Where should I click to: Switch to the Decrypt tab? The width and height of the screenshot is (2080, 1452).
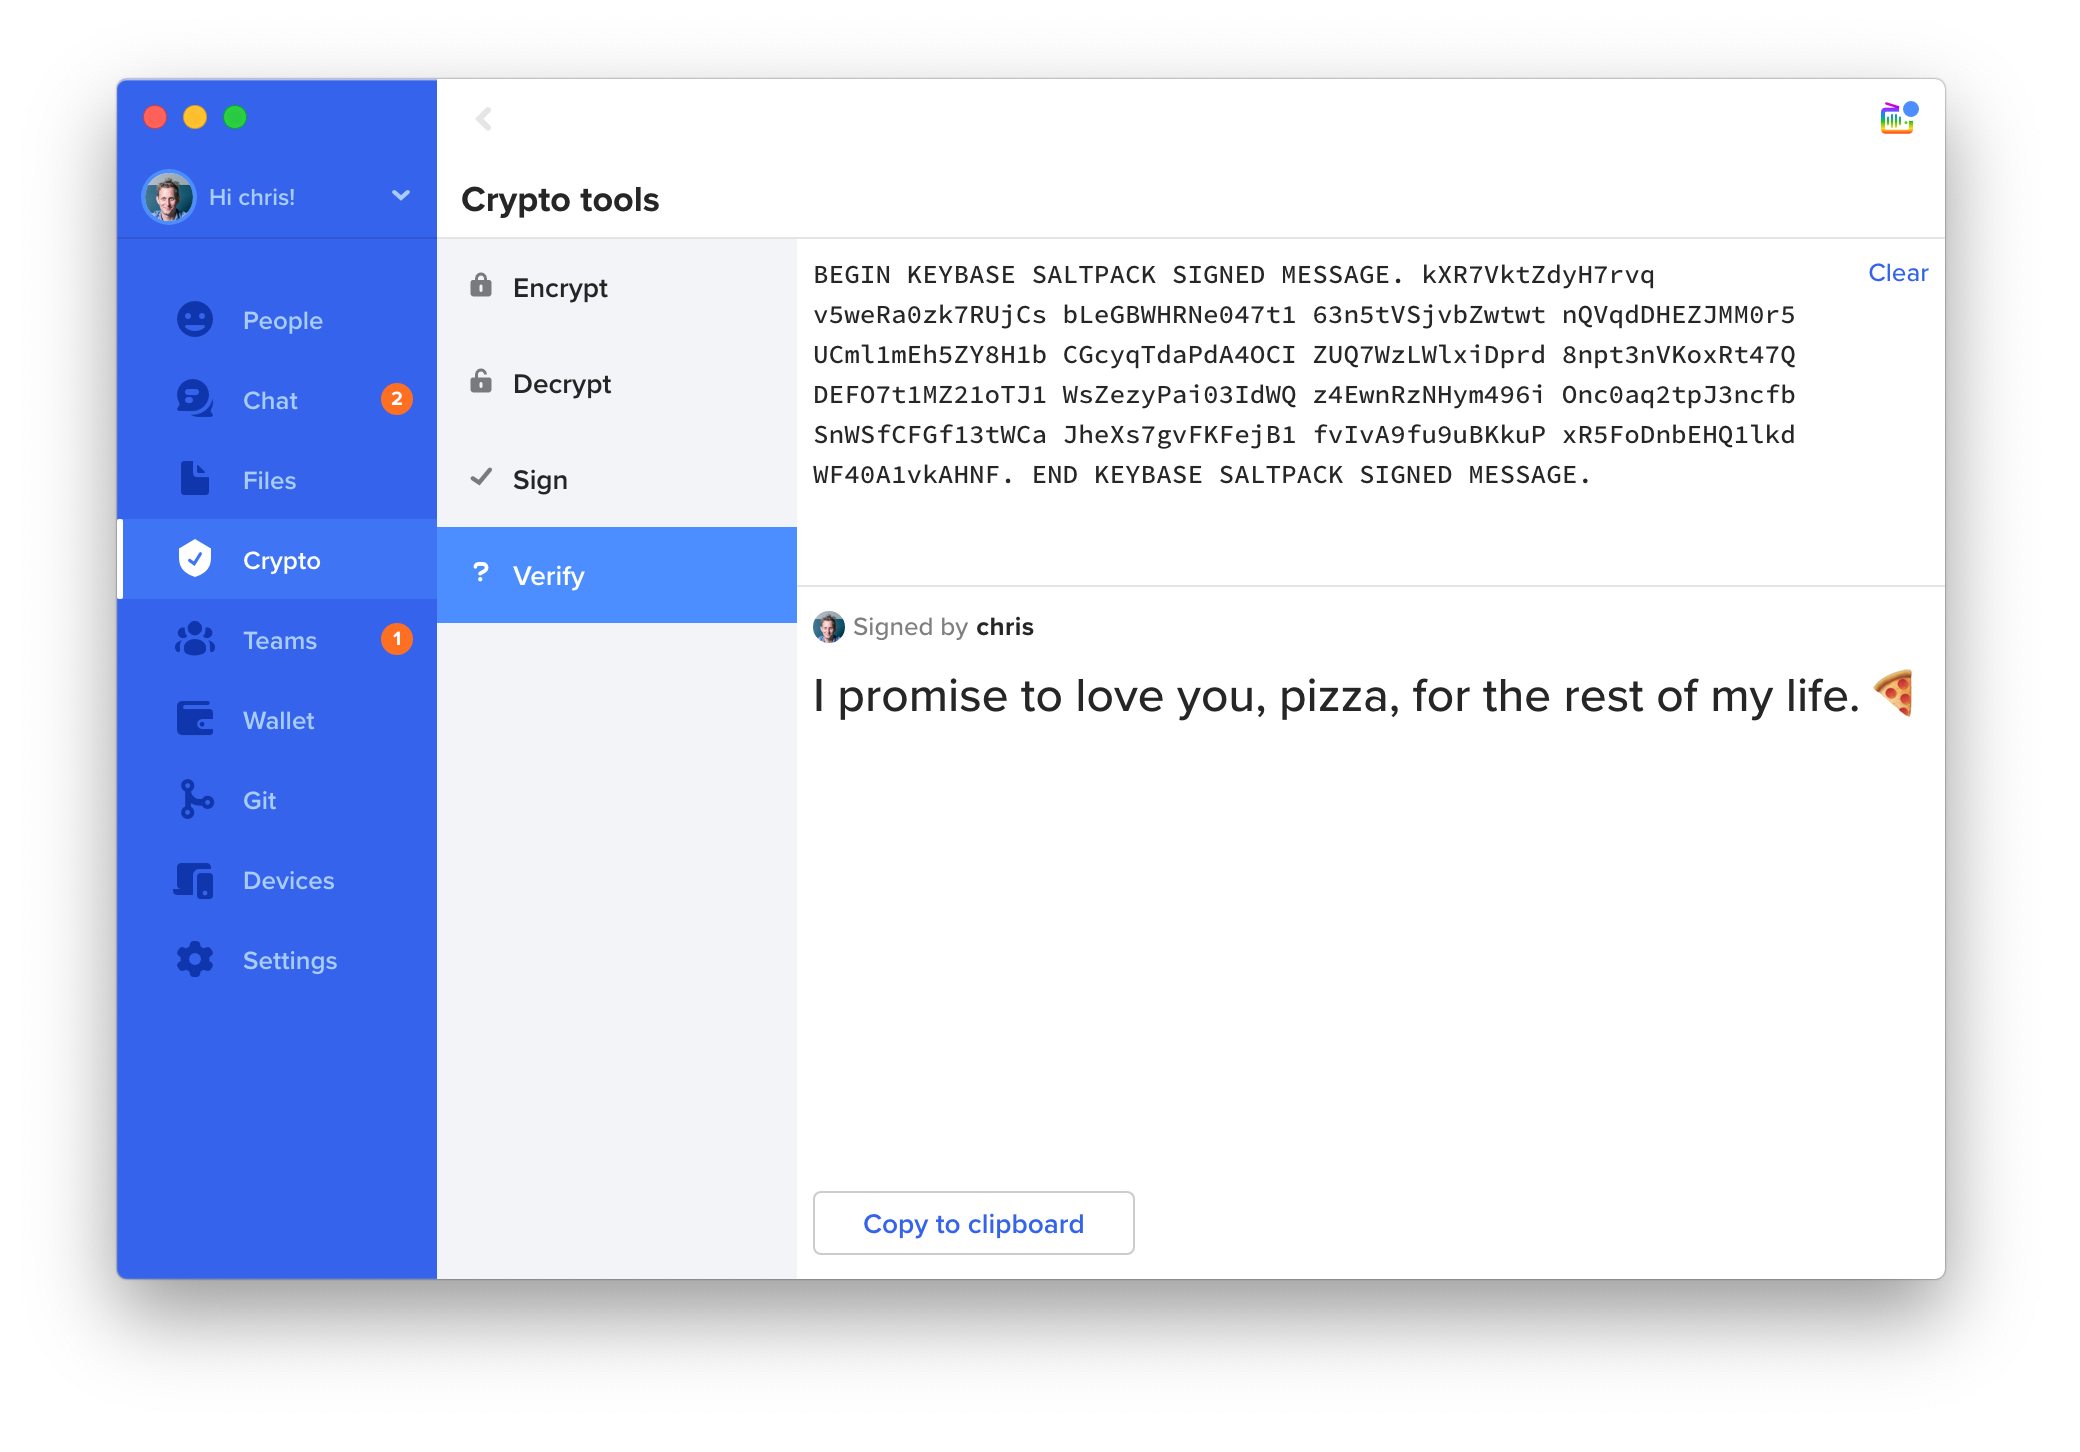(x=617, y=384)
